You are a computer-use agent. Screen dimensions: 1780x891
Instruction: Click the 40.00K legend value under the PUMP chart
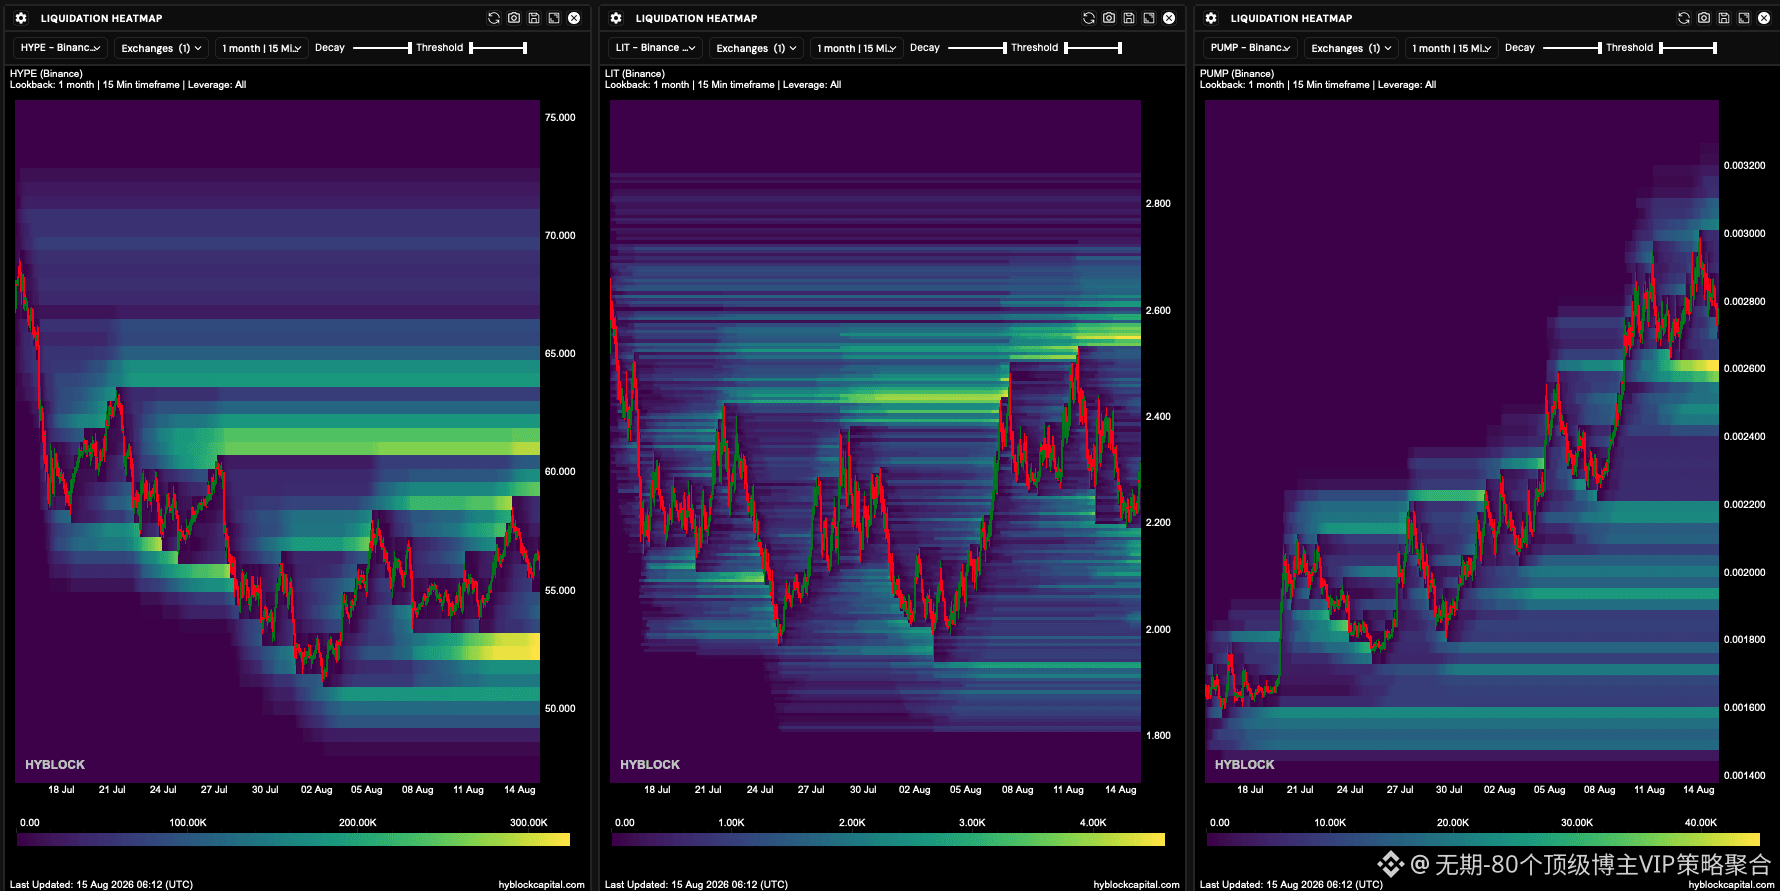1701,823
